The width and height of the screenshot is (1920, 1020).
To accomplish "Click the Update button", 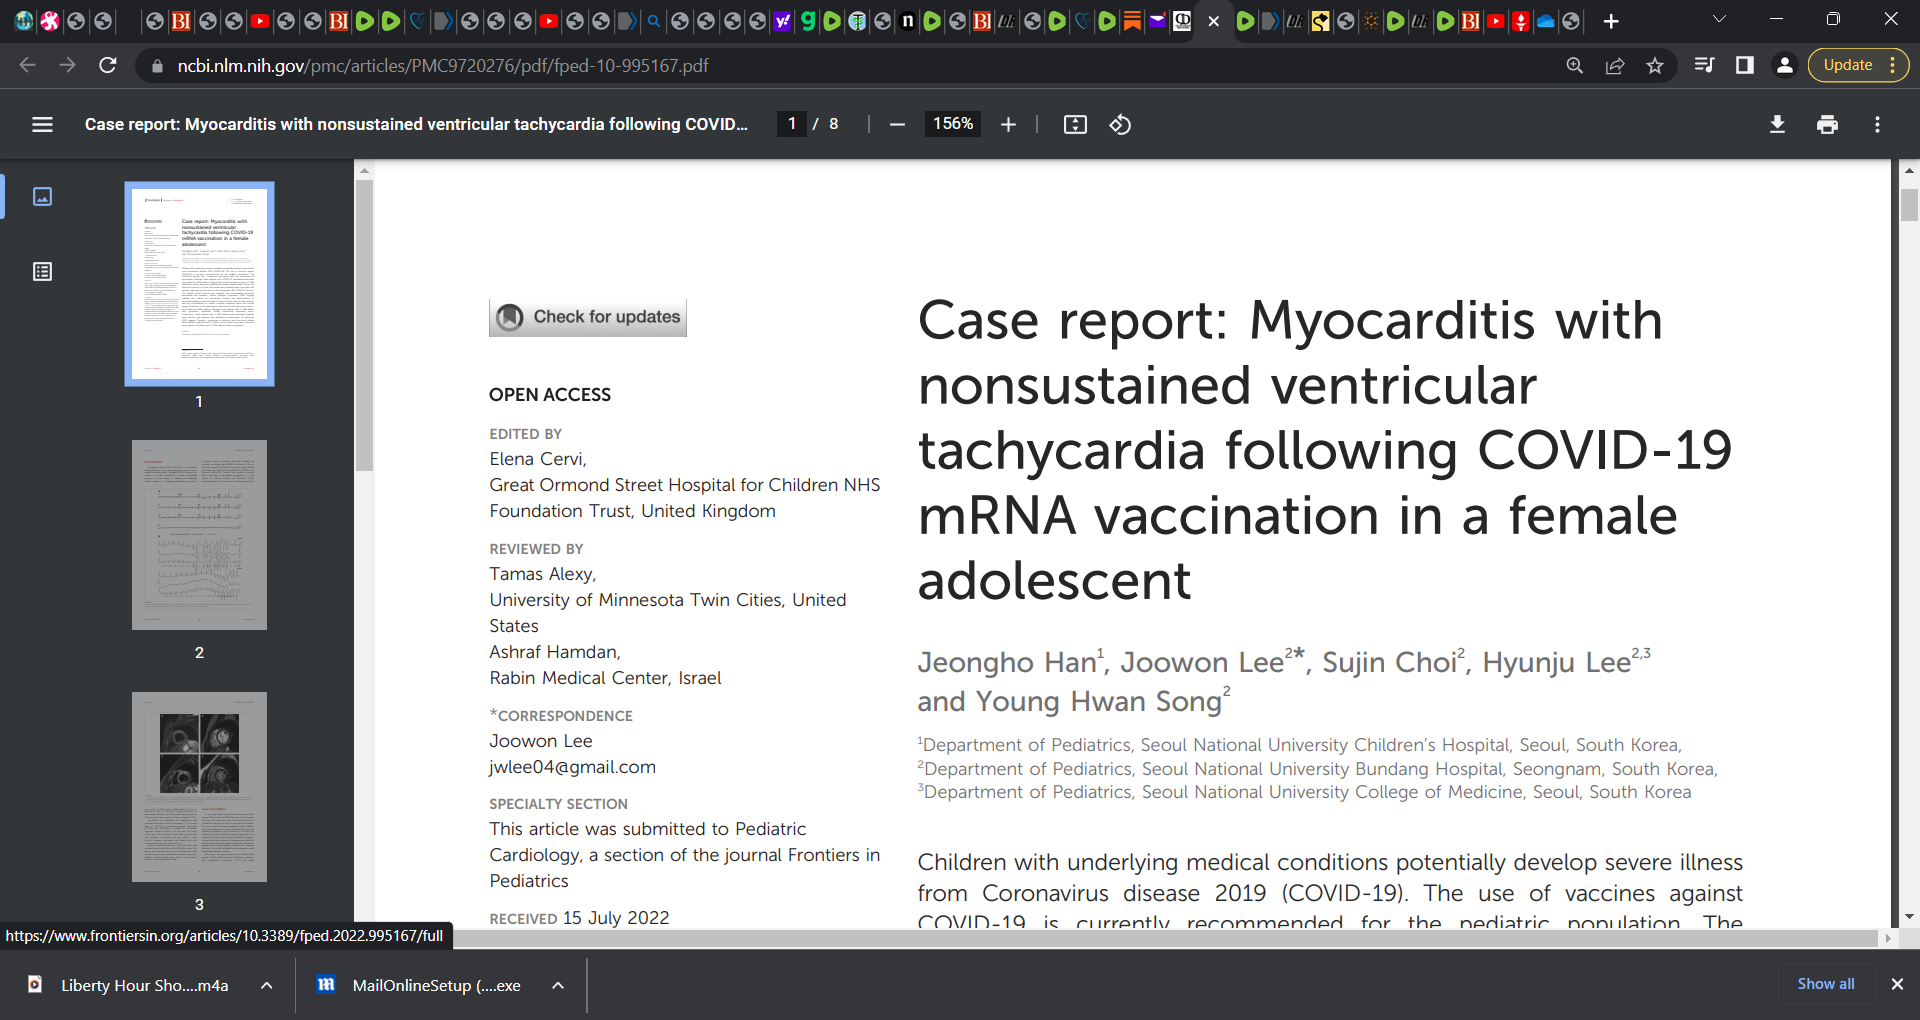I will tap(1847, 65).
